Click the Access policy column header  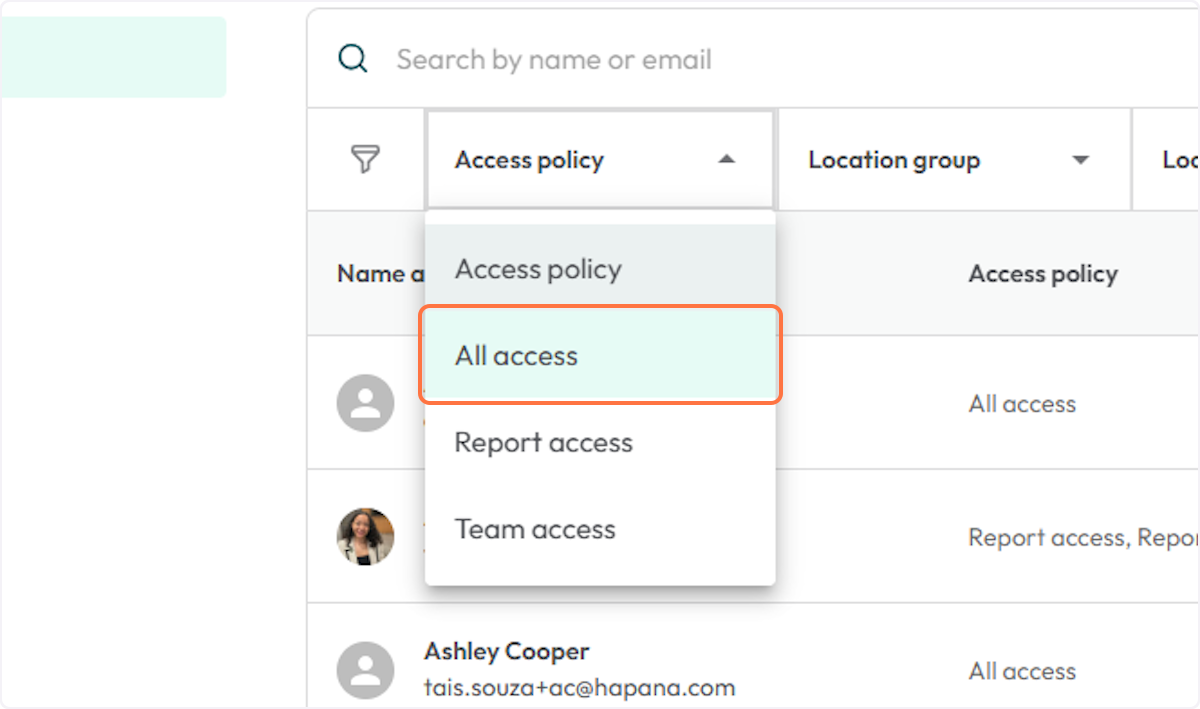pos(1042,274)
